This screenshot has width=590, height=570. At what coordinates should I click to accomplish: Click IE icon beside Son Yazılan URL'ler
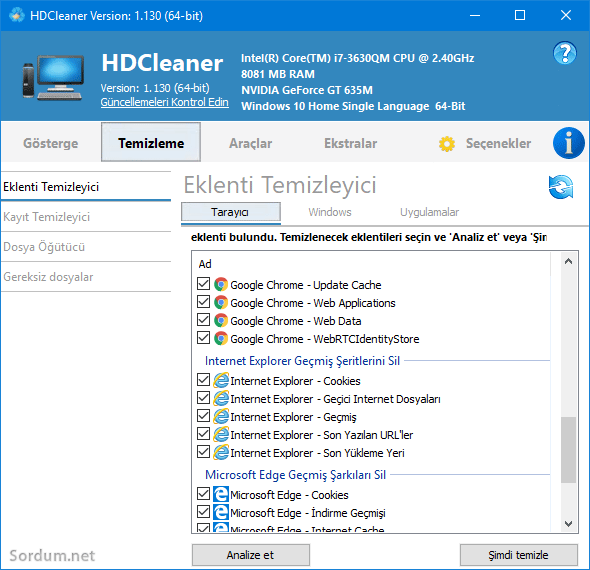(221, 435)
